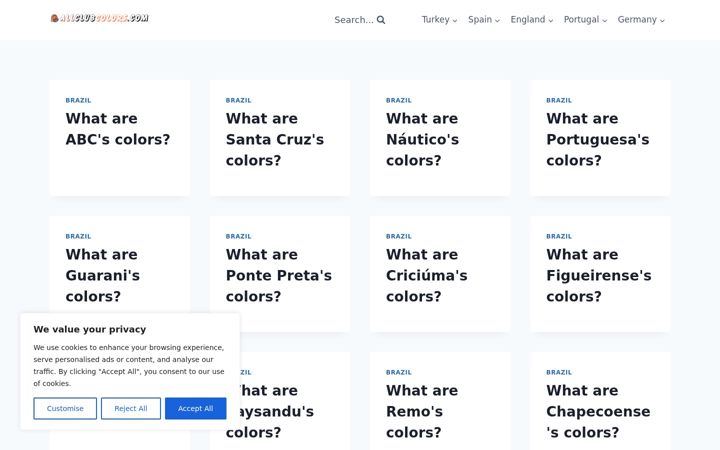720x450 pixels.
Task: Open "What are Ponte Preta's colors?" article
Action: 278,276
